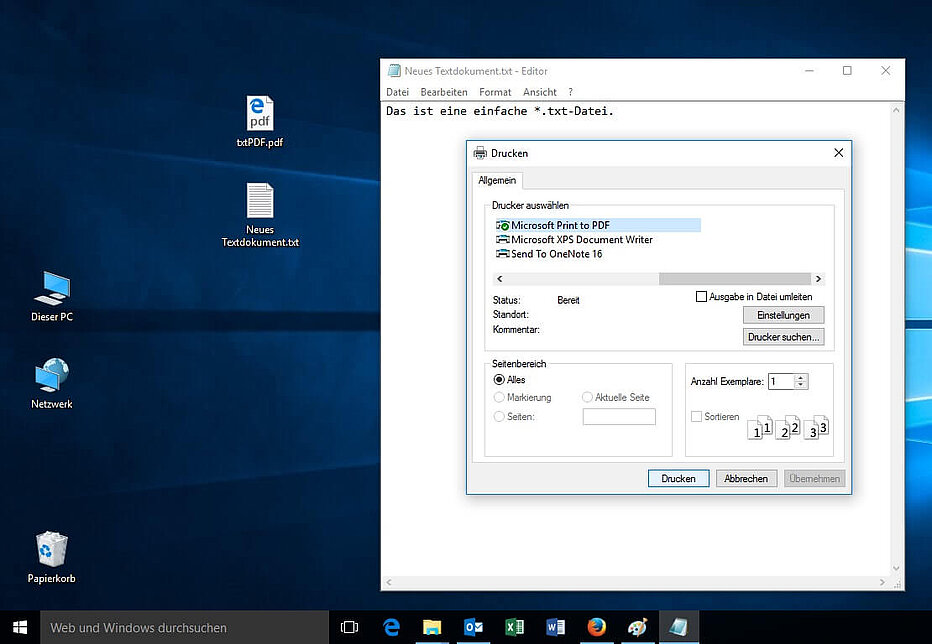Open the Bearbeiten menu in Editor
The image size is (932, 644).
point(444,92)
